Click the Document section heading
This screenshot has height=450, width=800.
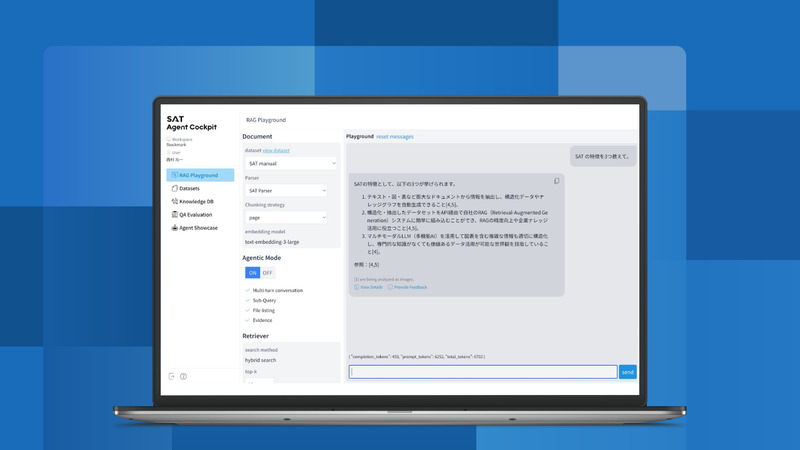coord(257,137)
